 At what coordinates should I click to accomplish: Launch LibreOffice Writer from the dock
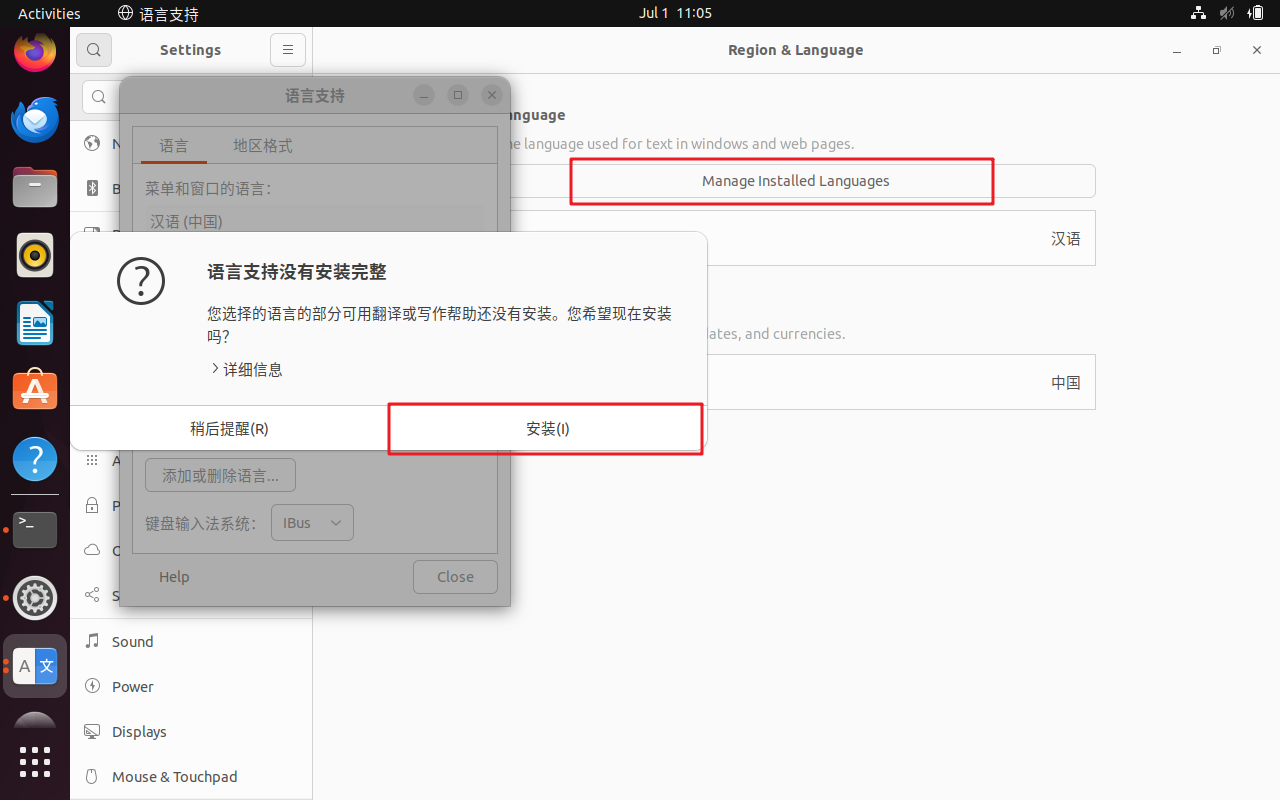coord(35,323)
